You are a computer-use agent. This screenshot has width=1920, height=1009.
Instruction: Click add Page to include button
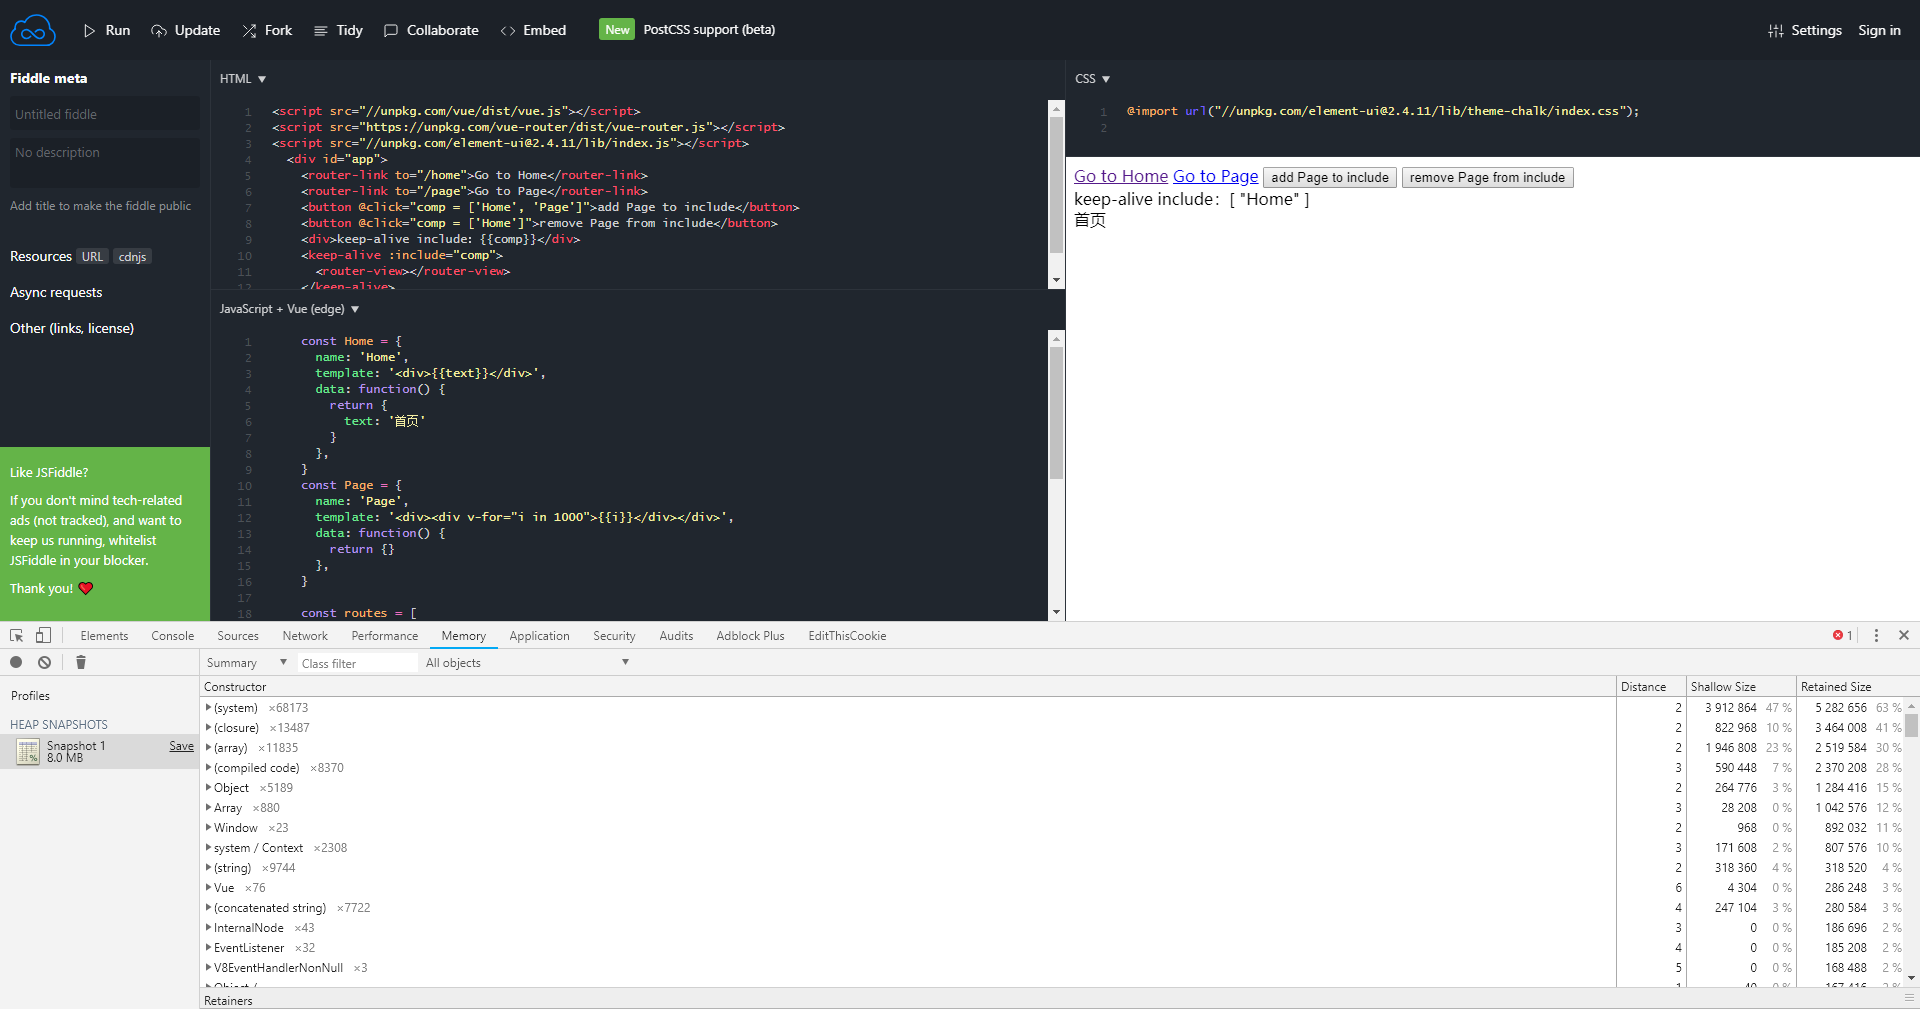(1329, 177)
